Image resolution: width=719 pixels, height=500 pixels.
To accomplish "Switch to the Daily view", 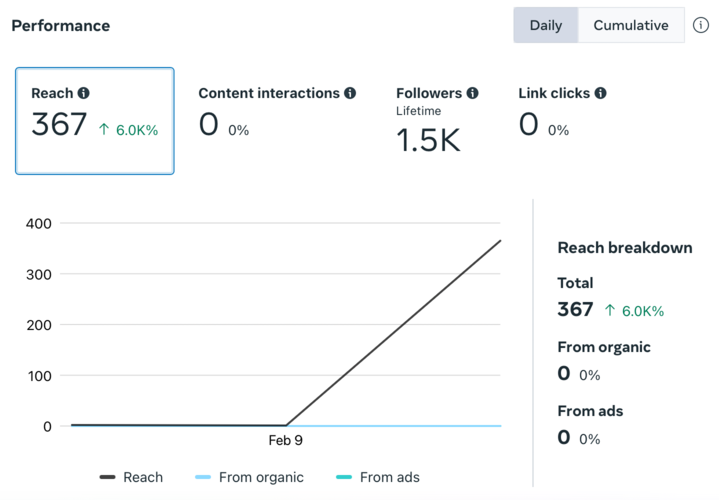I will pos(546,25).
